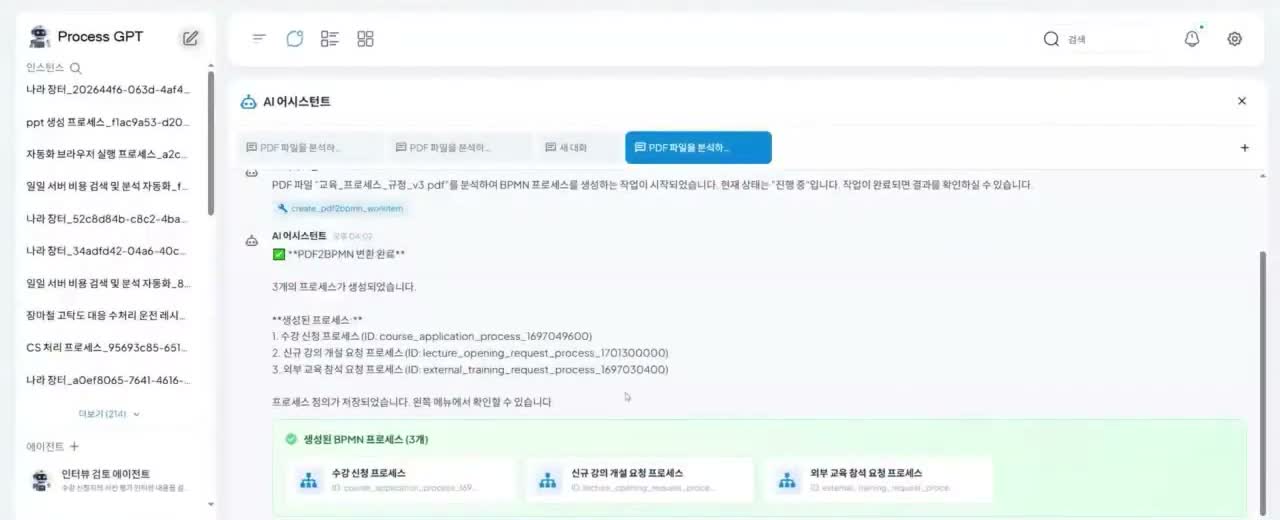1280x520 pixels.
Task: Open instance ppt 생성 프로세스_f1ac9a53
Action: tap(108, 122)
